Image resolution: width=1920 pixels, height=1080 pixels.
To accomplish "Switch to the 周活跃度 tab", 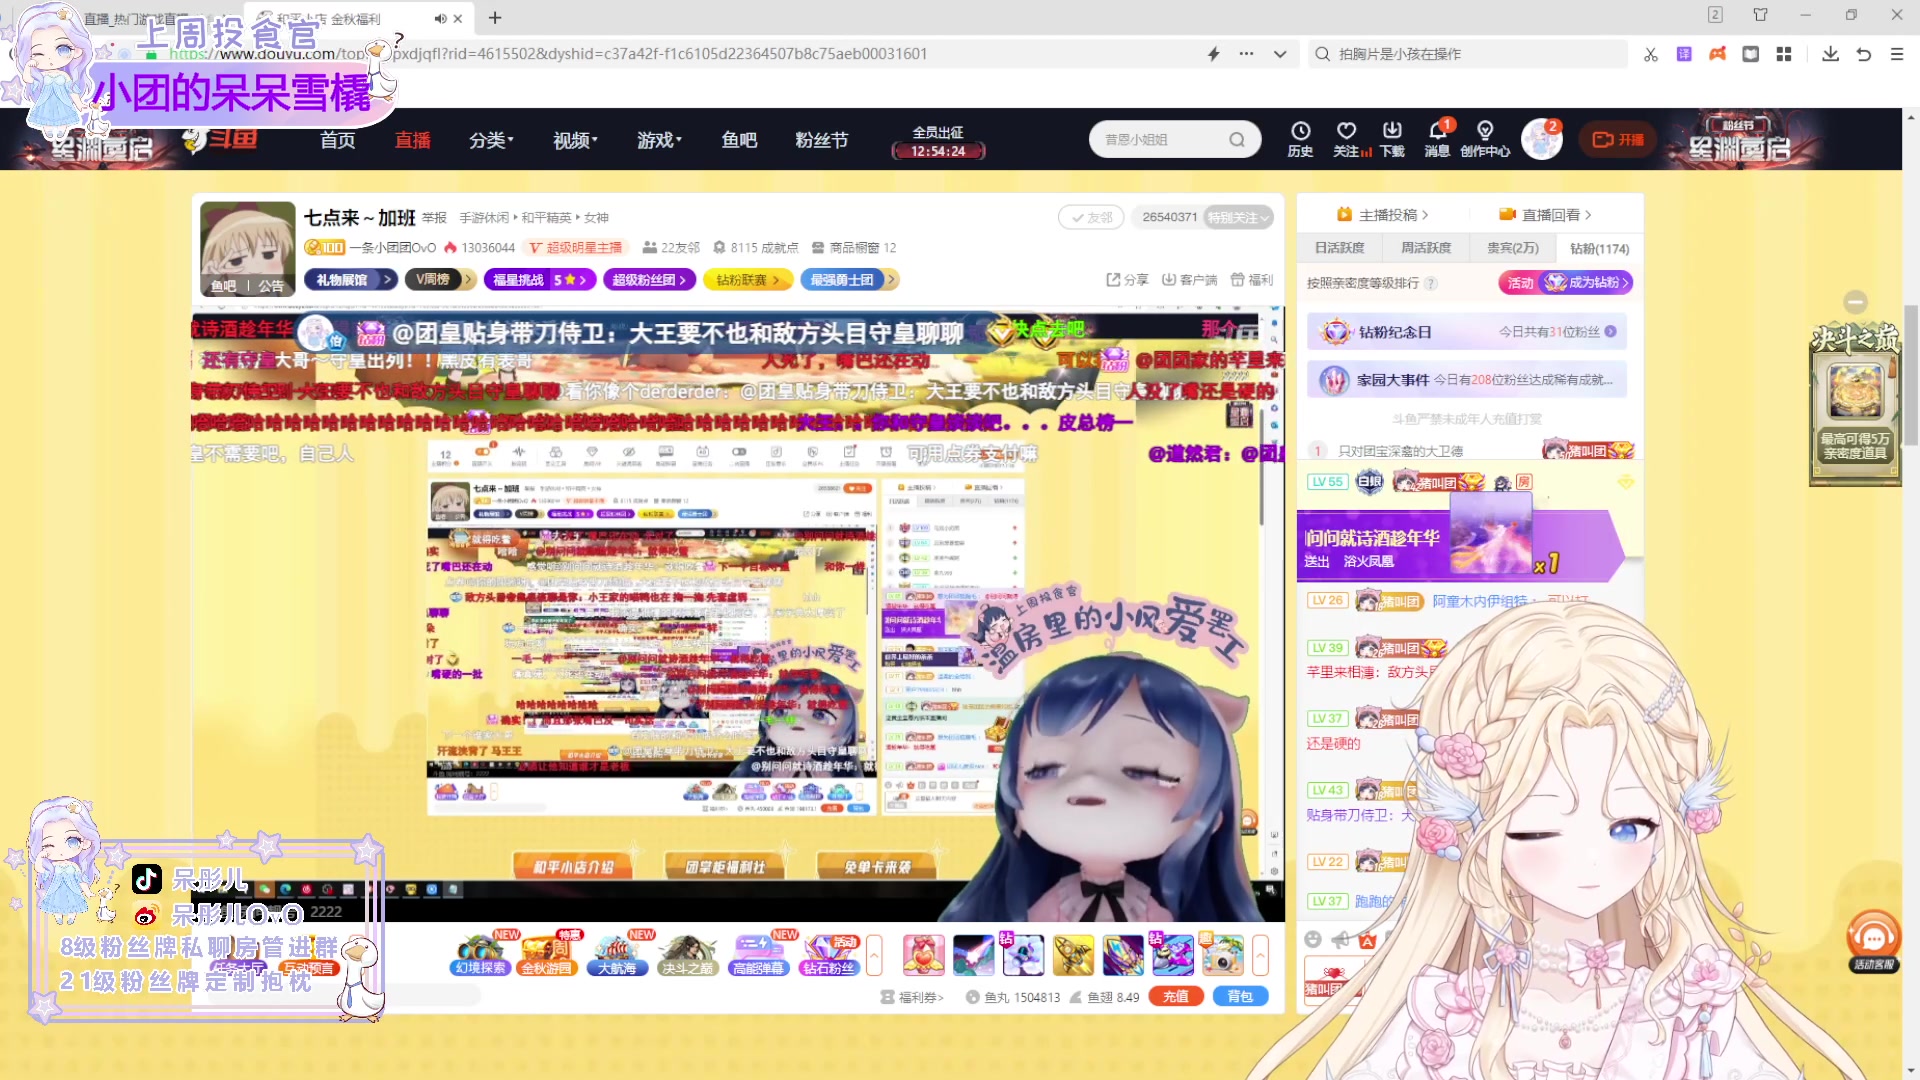I will (1426, 248).
